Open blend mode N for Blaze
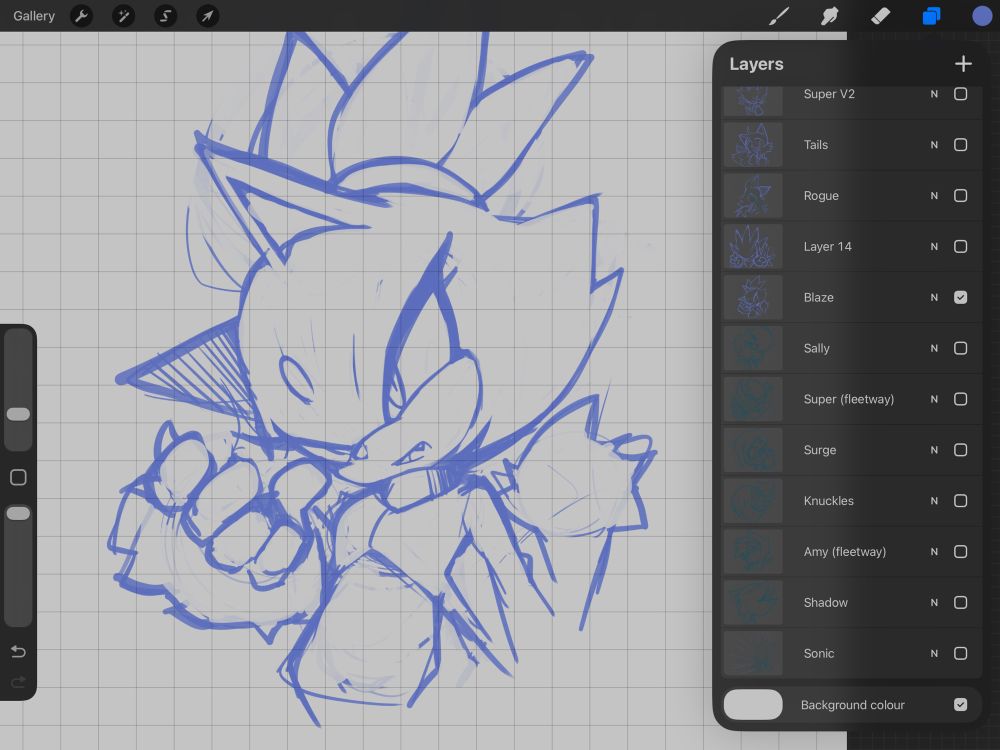Image resolution: width=1000 pixels, height=750 pixels. 934,298
